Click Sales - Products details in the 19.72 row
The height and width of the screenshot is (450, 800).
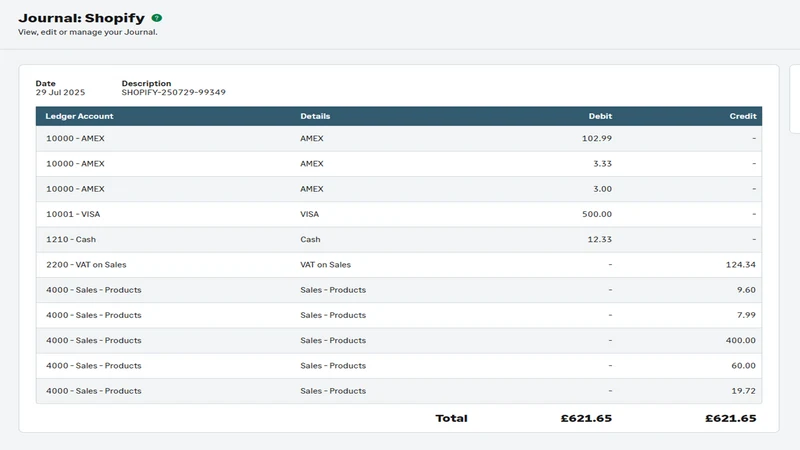333,391
